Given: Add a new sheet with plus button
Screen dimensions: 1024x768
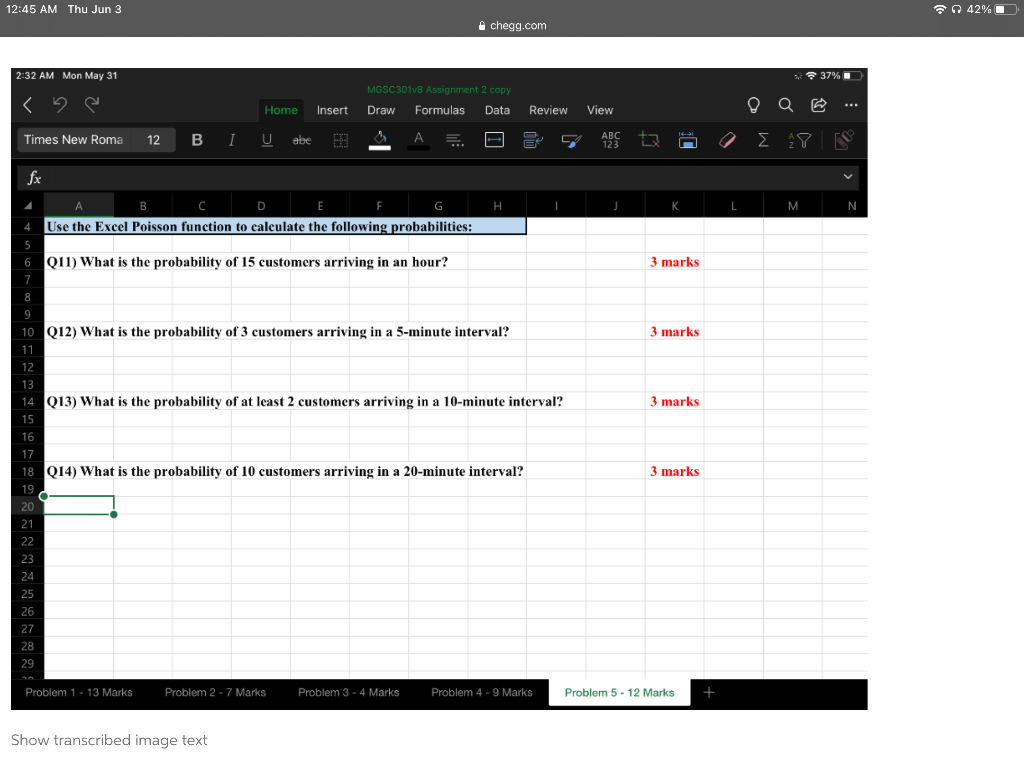Looking at the screenshot, I should tap(709, 692).
